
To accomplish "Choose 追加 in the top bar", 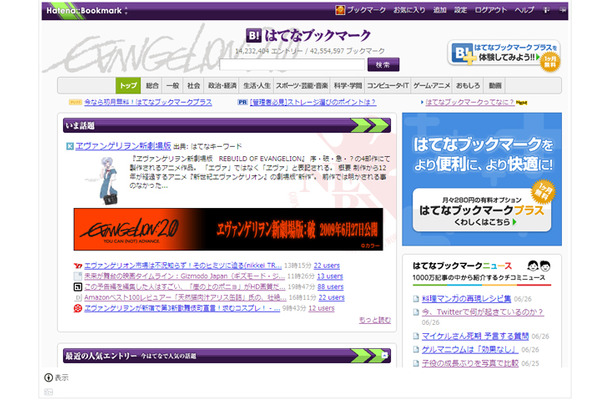I will pyautogui.click(x=440, y=10).
